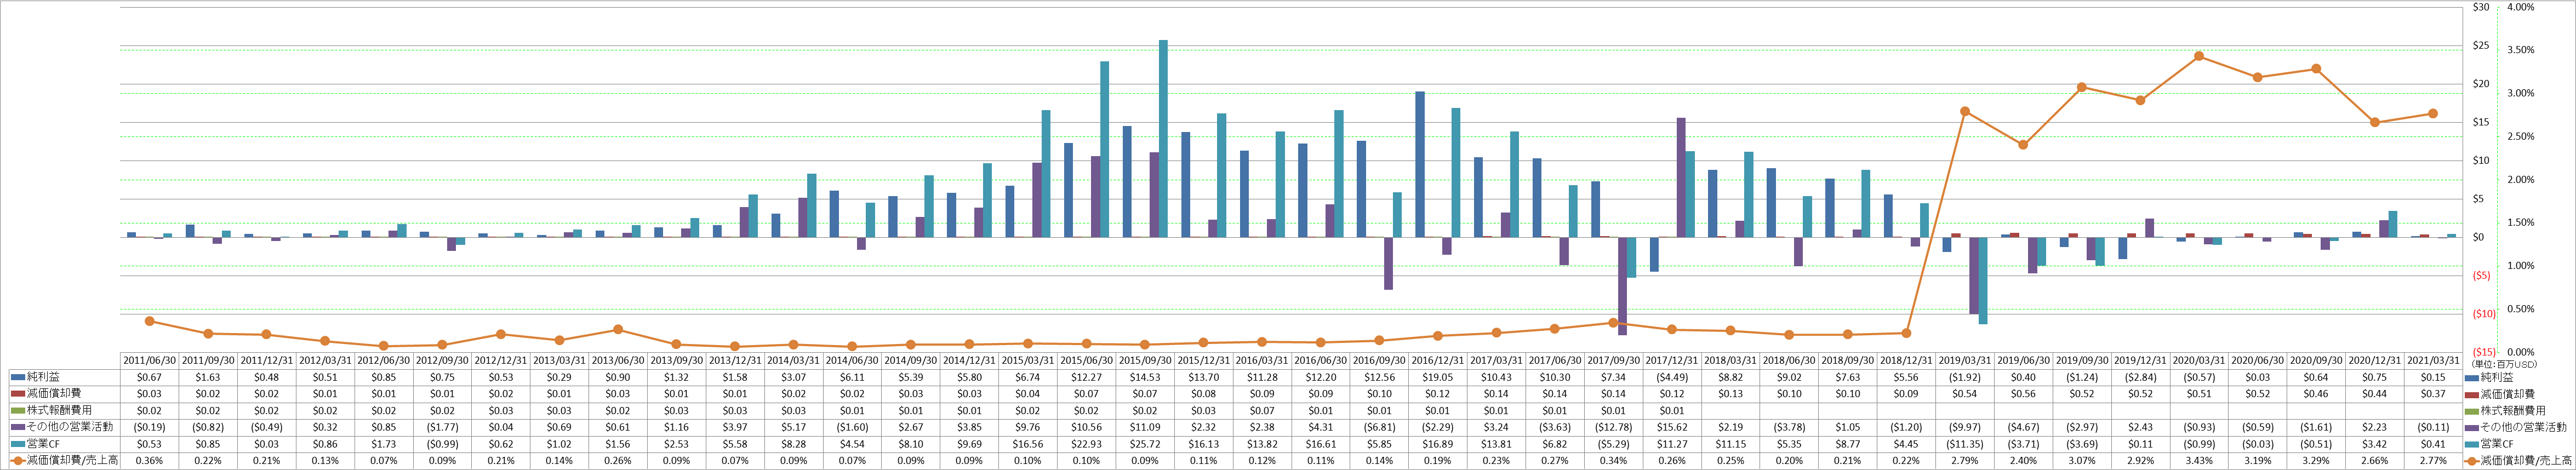Click the 2011/06/30 column header
This screenshot has width=2576, height=470.
(149, 360)
